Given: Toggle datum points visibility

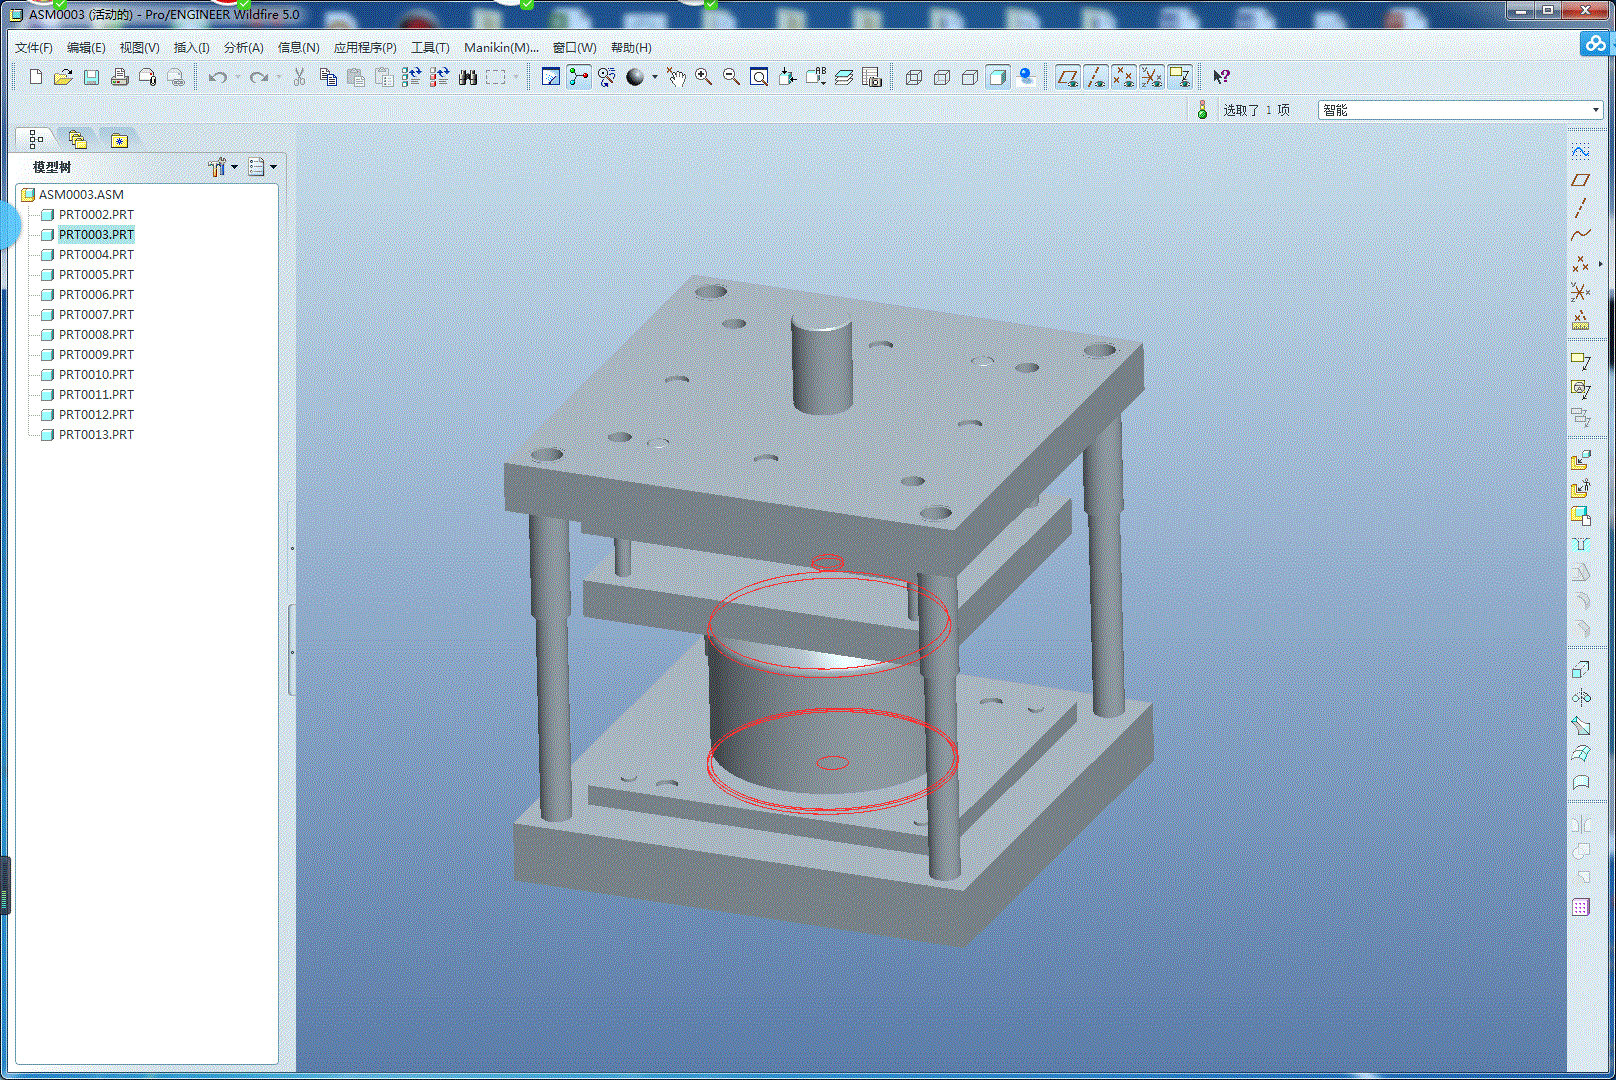Looking at the screenshot, I should (1124, 77).
